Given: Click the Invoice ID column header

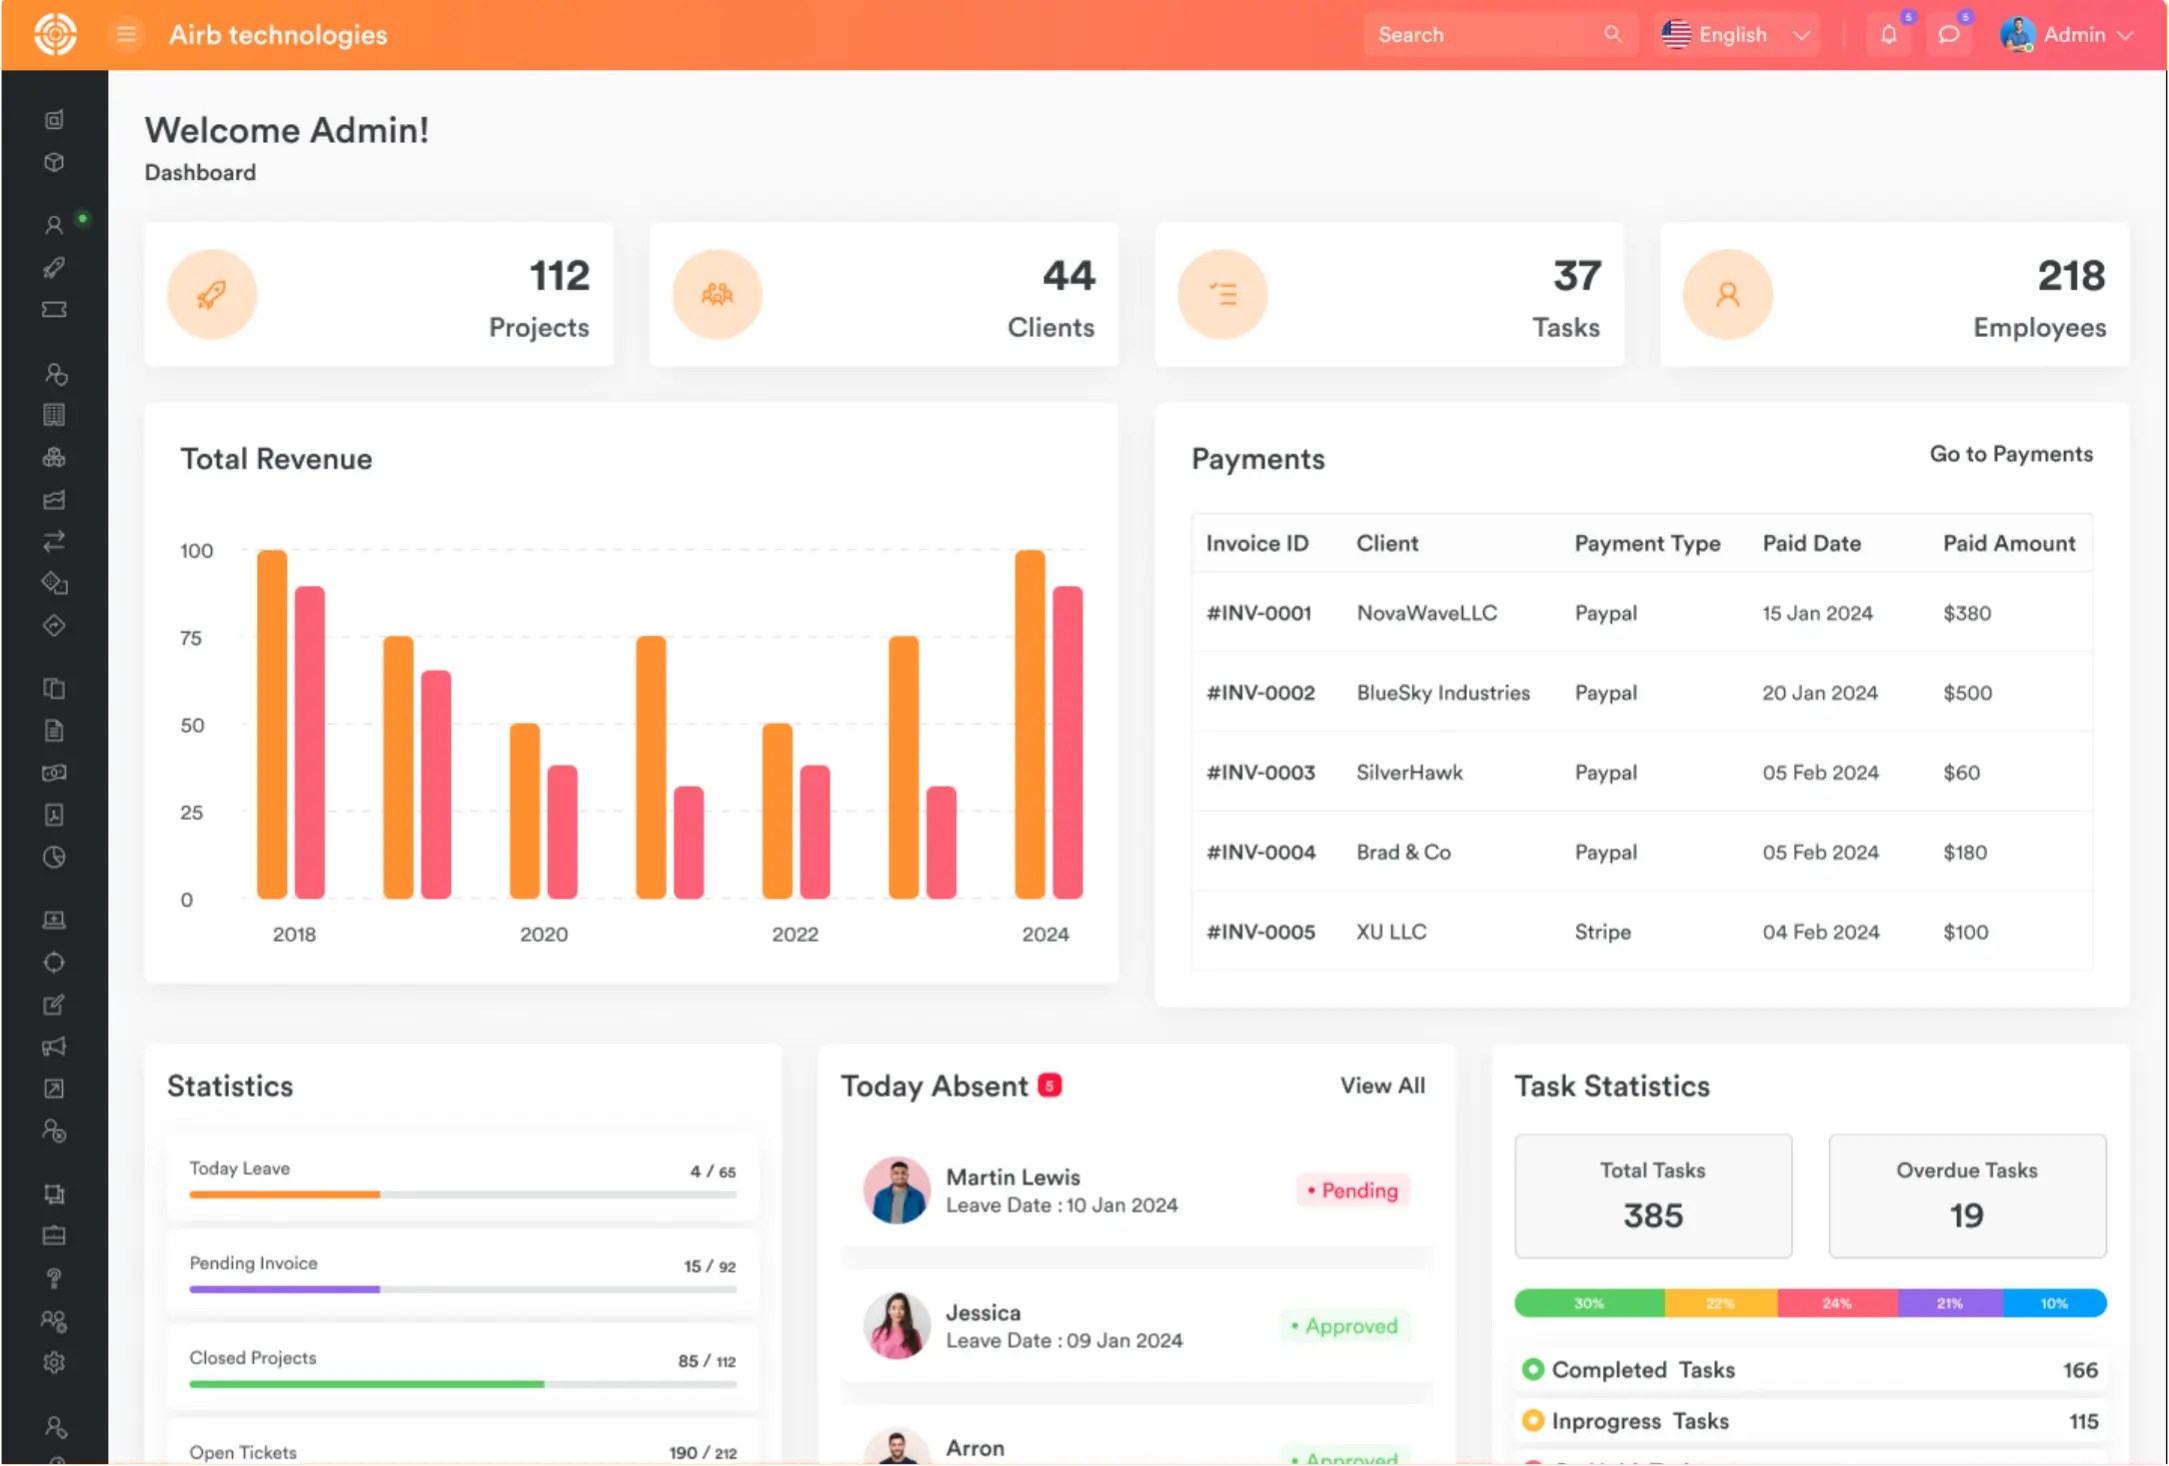Looking at the screenshot, I should point(1257,543).
